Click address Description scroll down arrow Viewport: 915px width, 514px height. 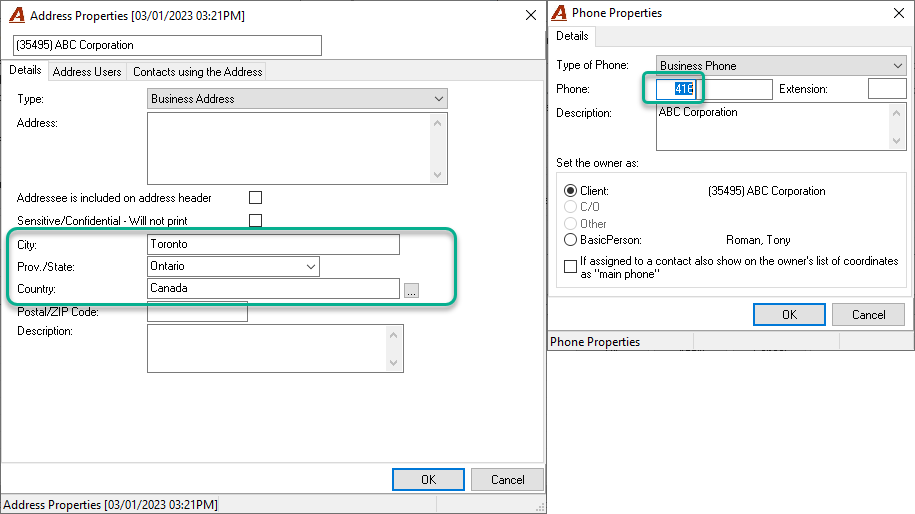pyautogui.click(x=393, y=362)
